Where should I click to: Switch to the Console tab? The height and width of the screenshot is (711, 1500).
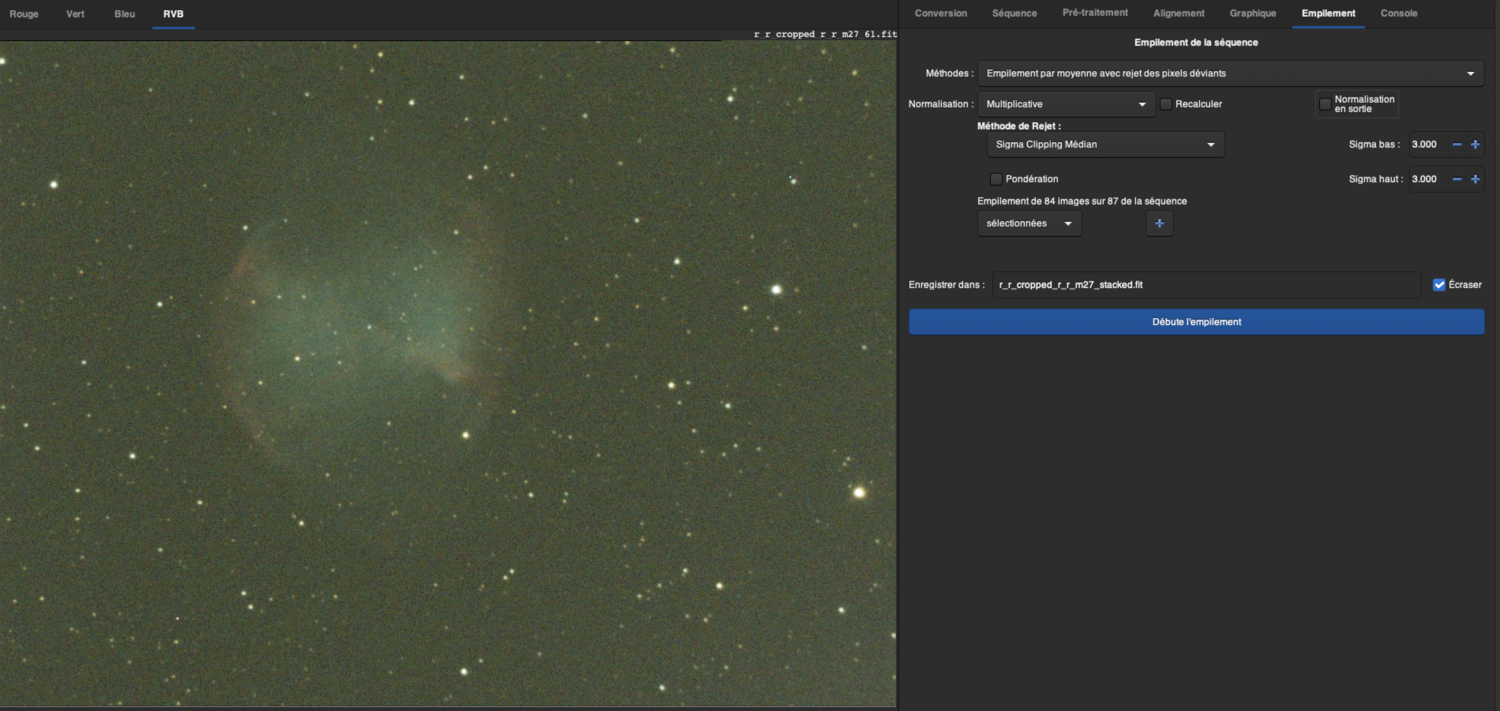coord(1398,14)
